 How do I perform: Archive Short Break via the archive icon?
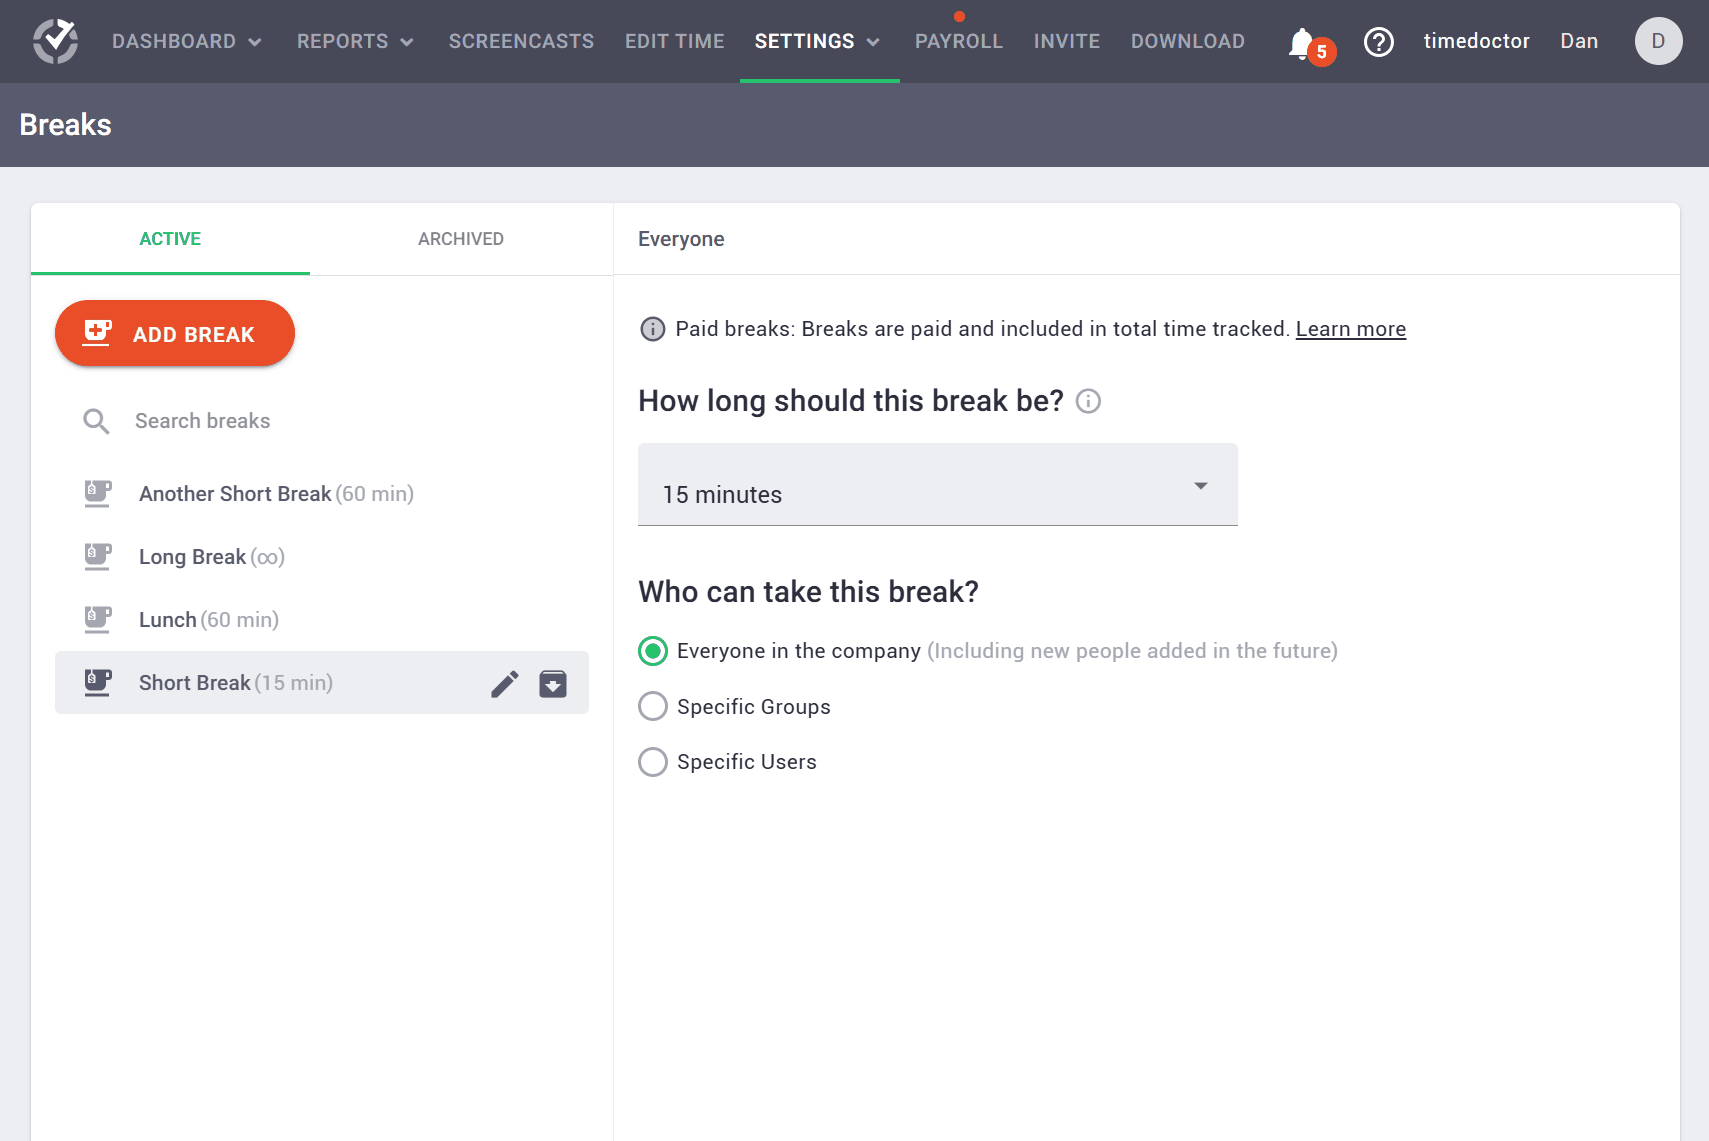(553, 683)
